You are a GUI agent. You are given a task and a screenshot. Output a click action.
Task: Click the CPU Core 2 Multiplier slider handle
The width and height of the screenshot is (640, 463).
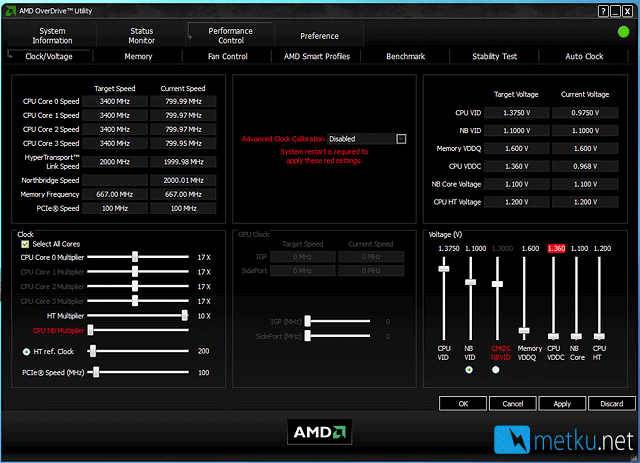(x=135, y=286)
